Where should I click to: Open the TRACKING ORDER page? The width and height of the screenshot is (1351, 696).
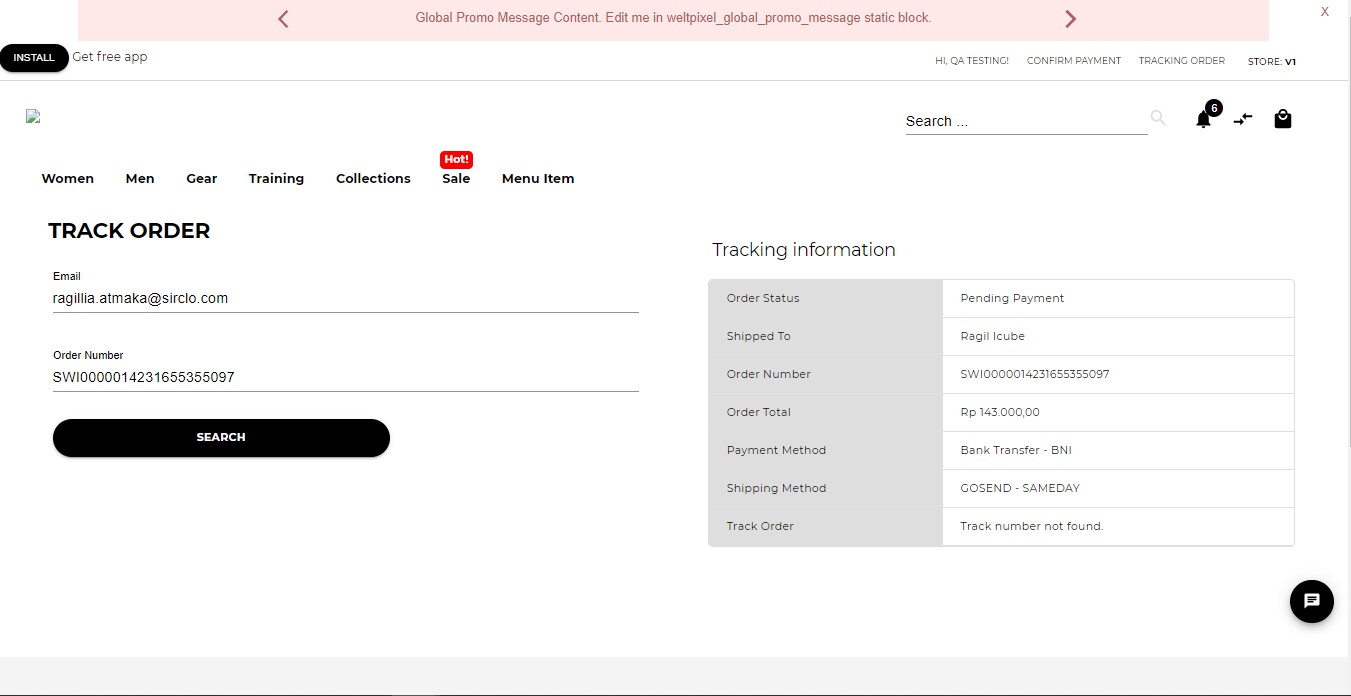tap(1181, 60)
